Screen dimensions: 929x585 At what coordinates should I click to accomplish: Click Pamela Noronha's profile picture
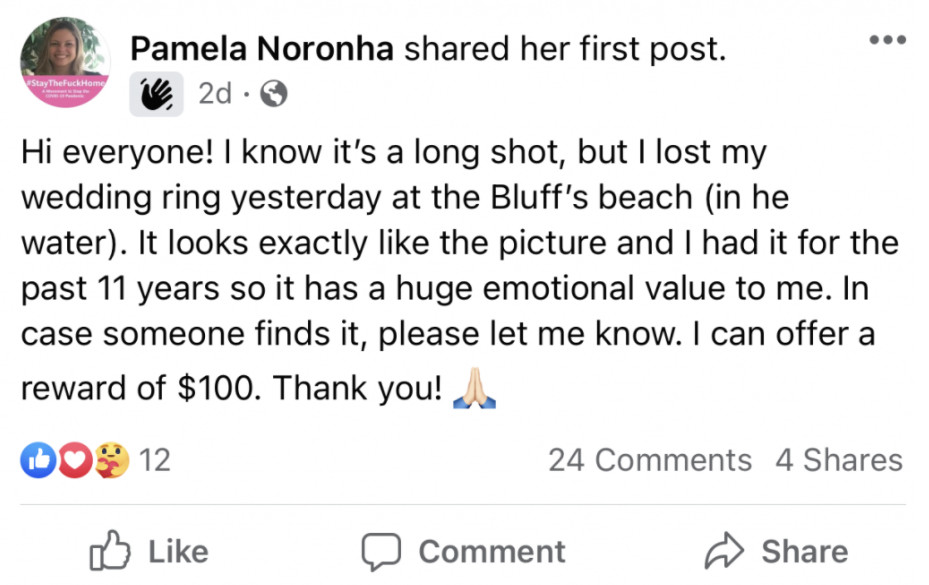pos(66,62)
